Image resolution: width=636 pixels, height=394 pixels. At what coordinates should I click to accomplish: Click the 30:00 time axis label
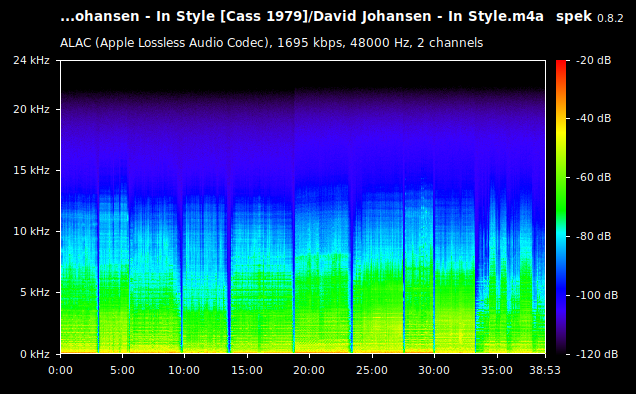[x=434, y=370]
